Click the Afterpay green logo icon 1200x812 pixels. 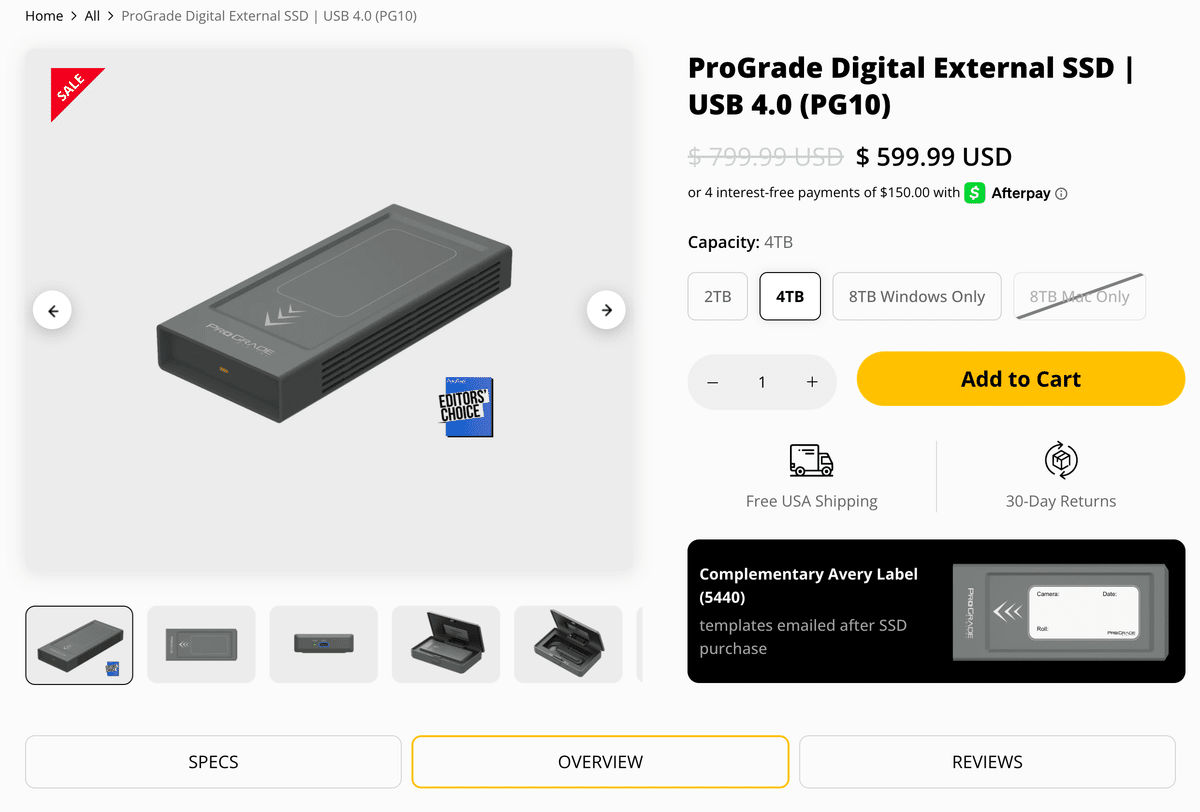click(x=974, y=192)
